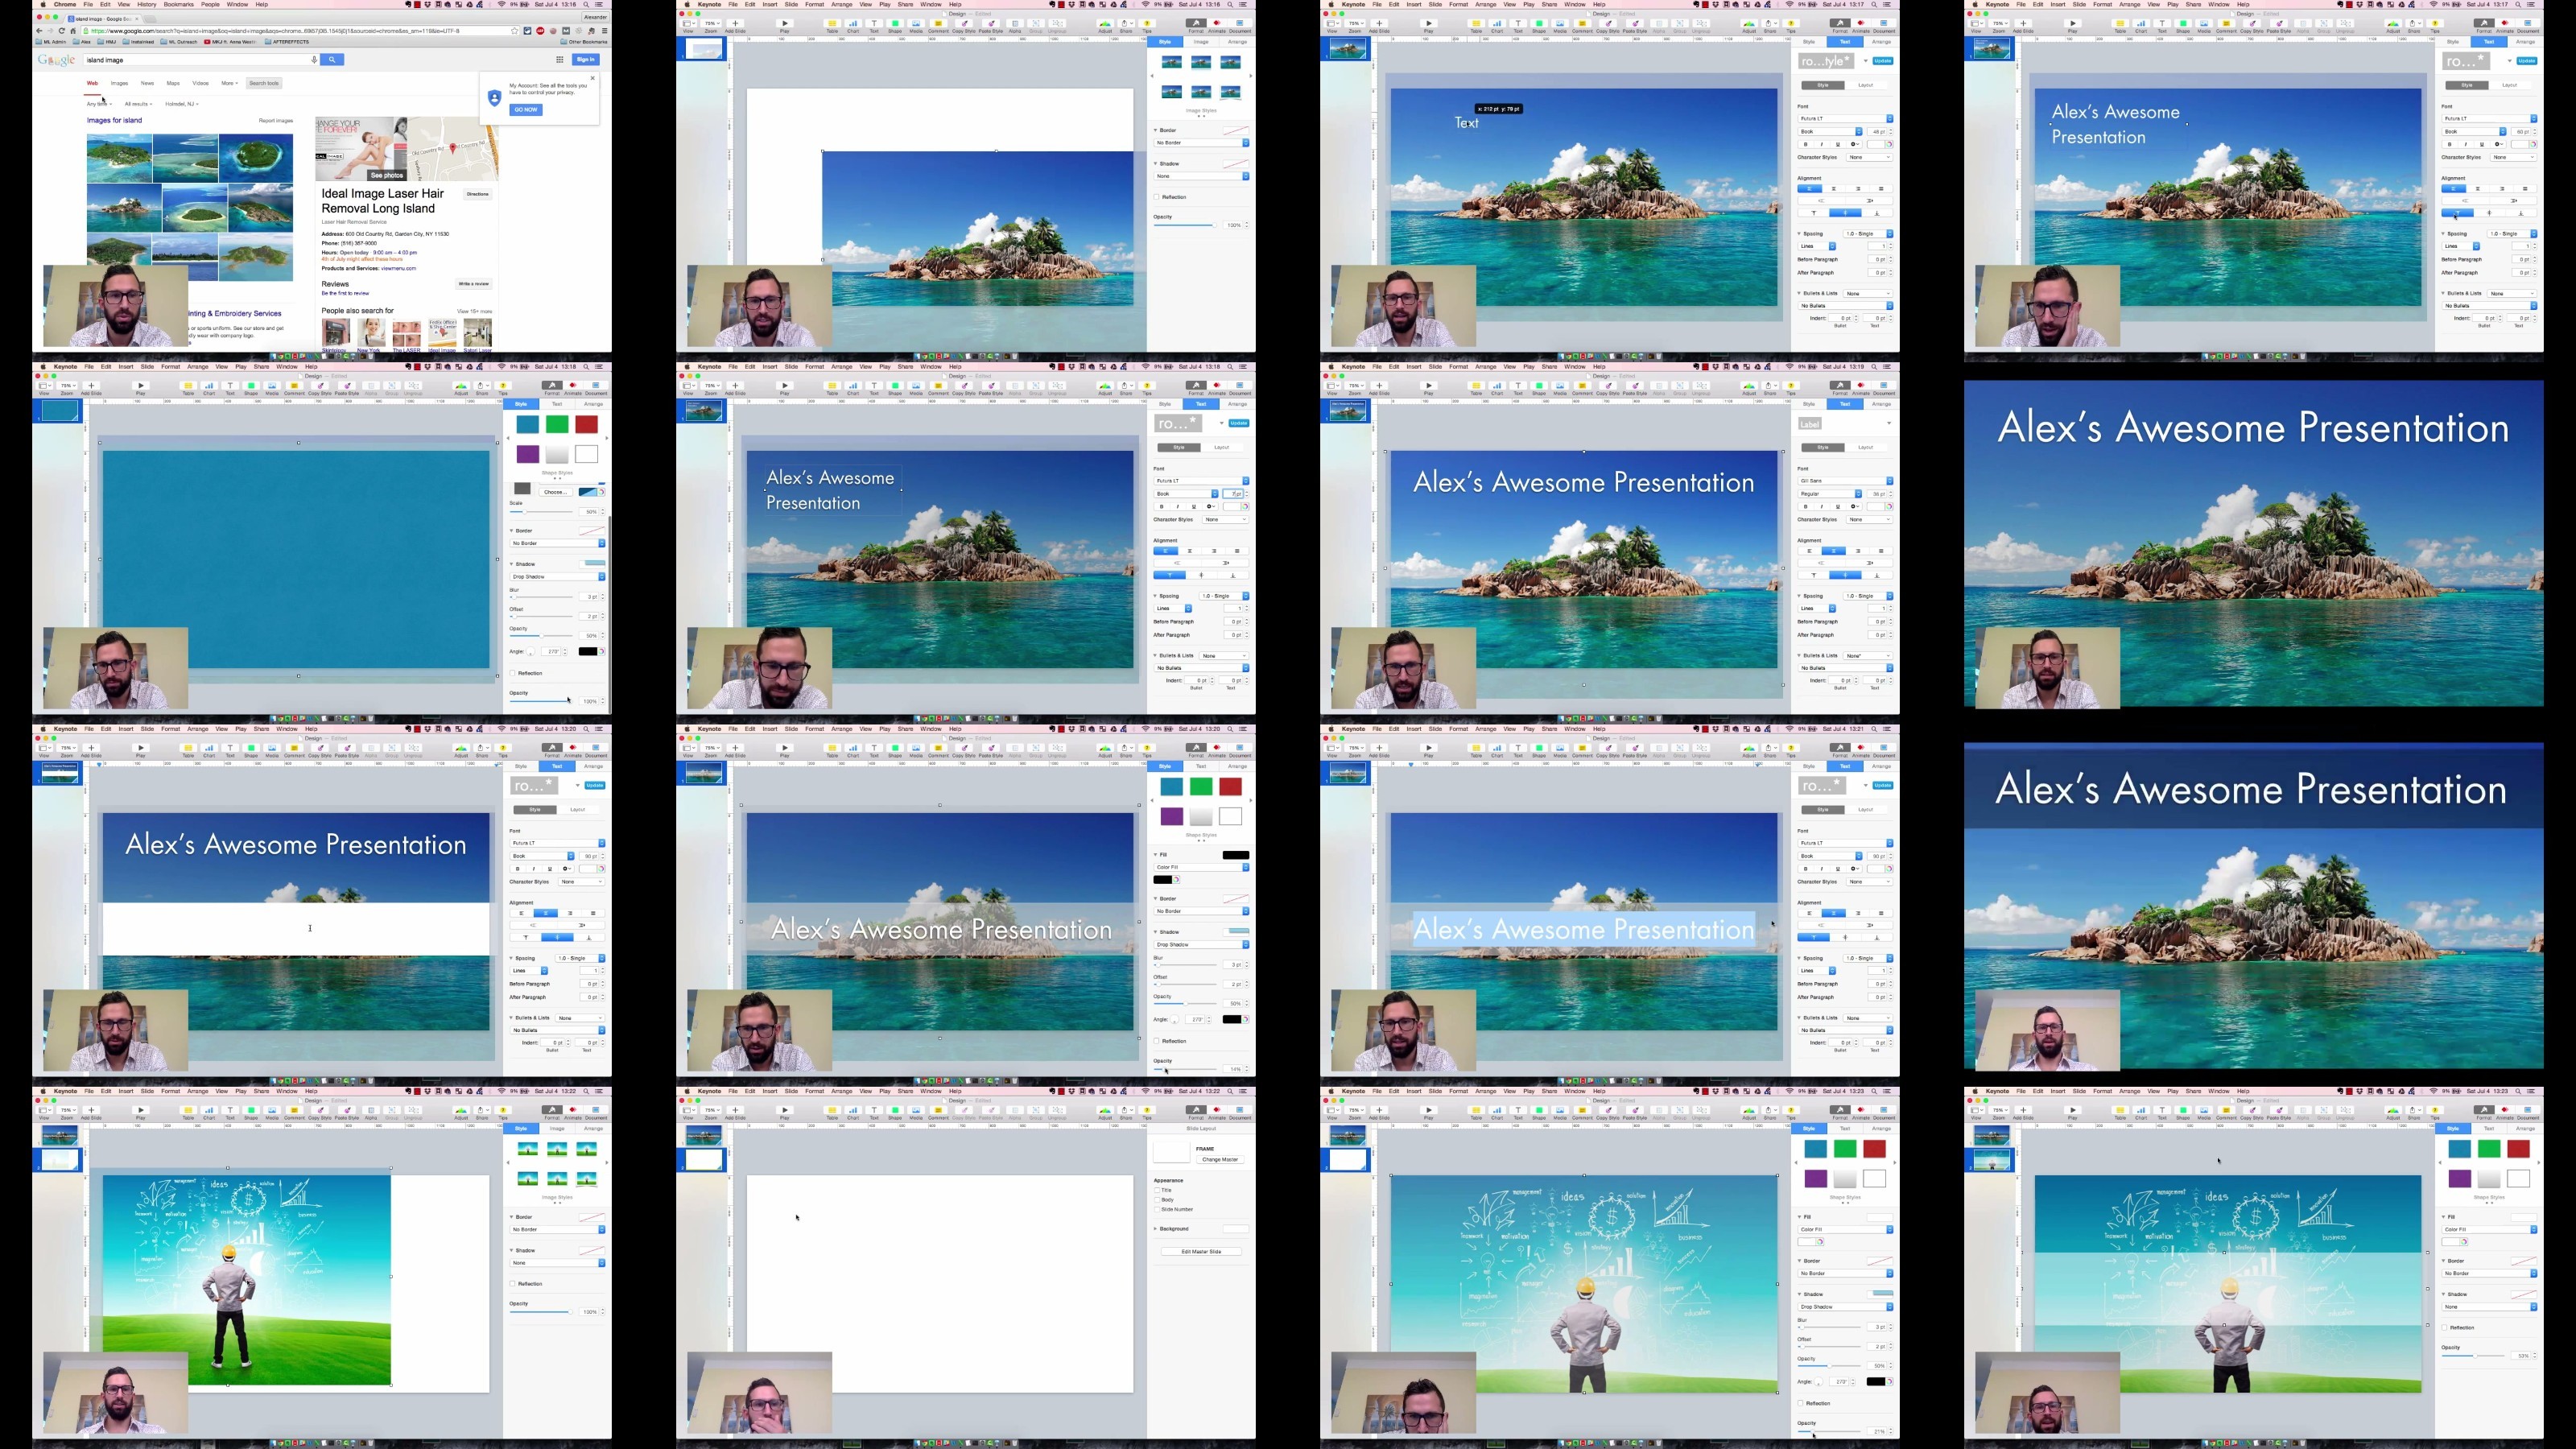Open the More dropdown in Google results
This screenshot has width=2576, height=1449.
229,83
